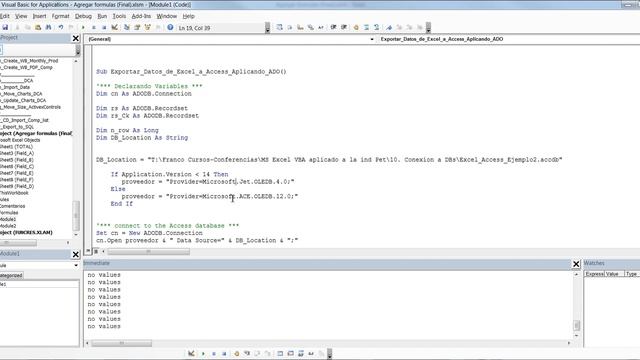This screenshot has height=360, width=640.
Task: Toggle a bookmark with the flag icon
Action: 389,27
